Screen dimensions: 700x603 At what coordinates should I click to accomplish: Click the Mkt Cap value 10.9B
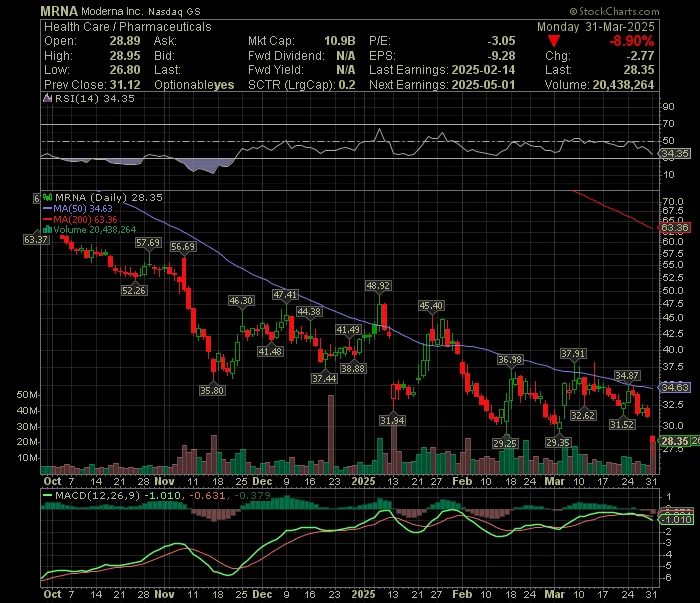point(340,41)
